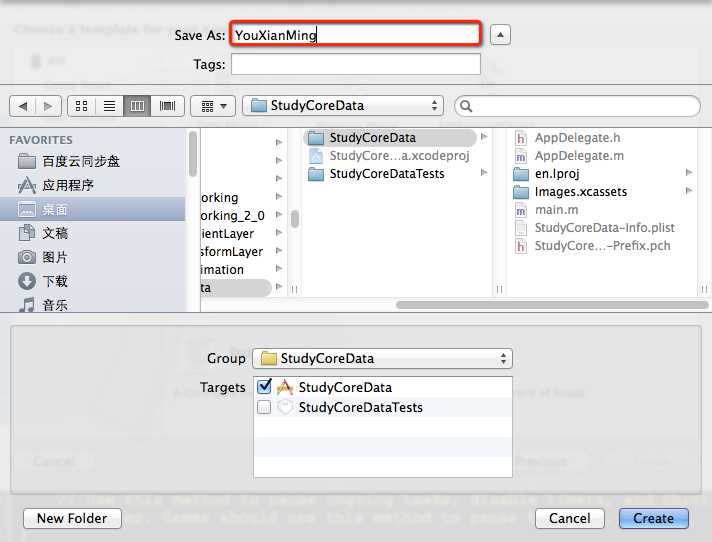Click the Create button
This screenshot has width=712, height=542.
tap(653, 518)
